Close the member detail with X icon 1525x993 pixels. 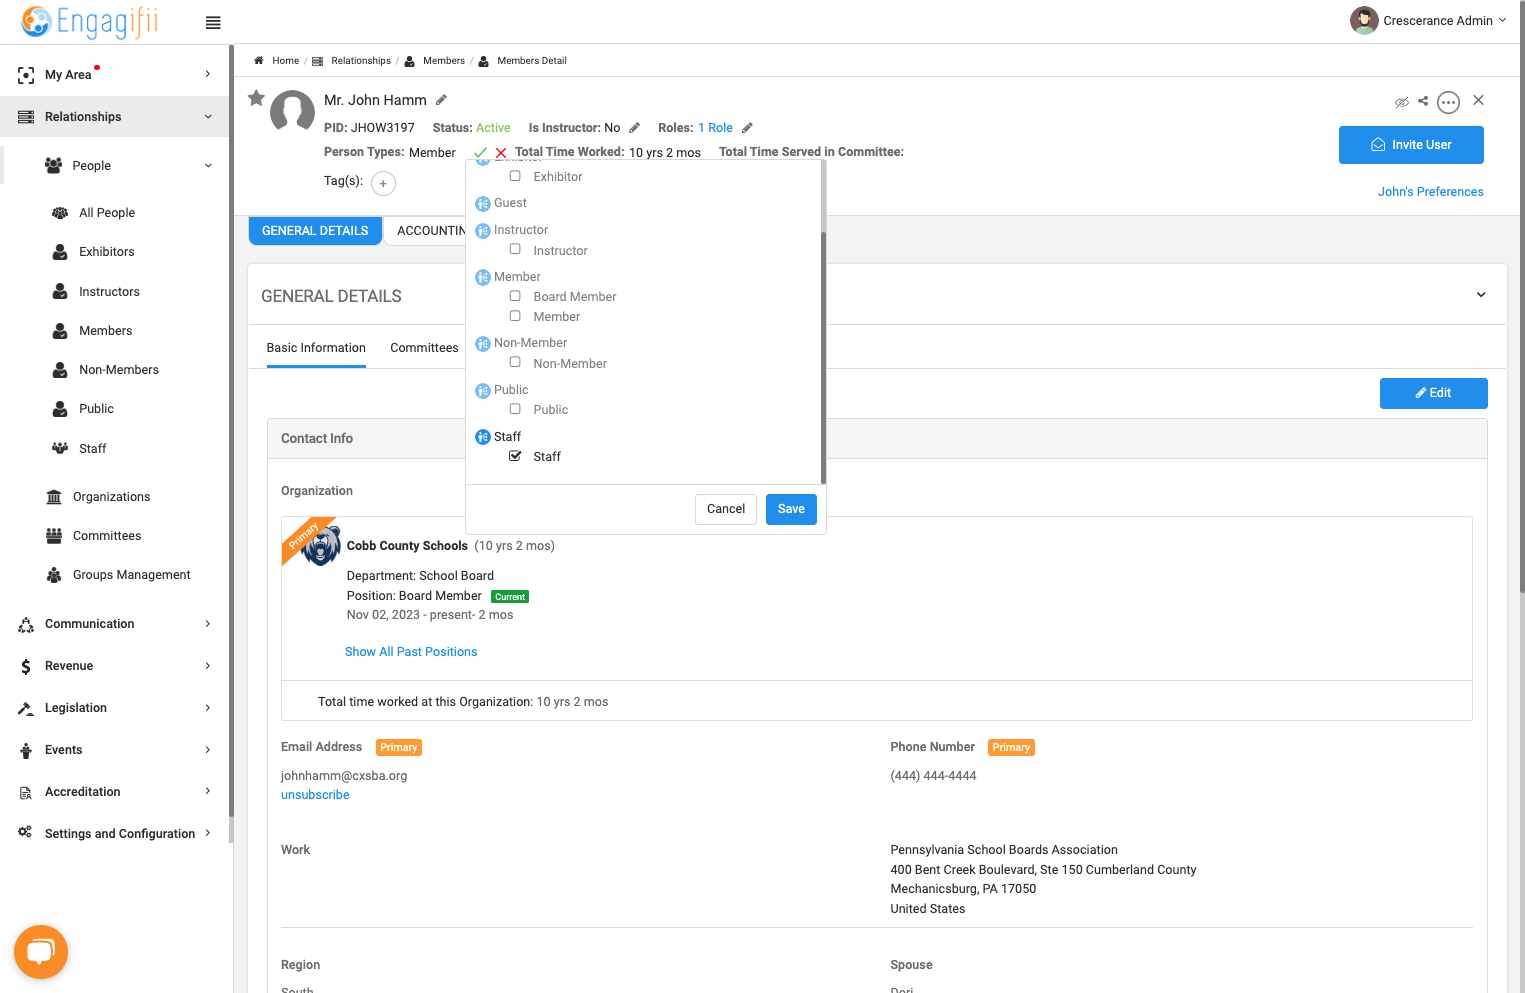[x=1478, y=100]
